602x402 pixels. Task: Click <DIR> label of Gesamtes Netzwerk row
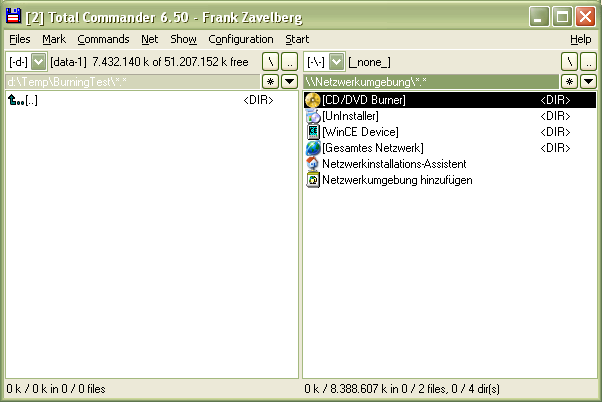(x=555, y=148)
